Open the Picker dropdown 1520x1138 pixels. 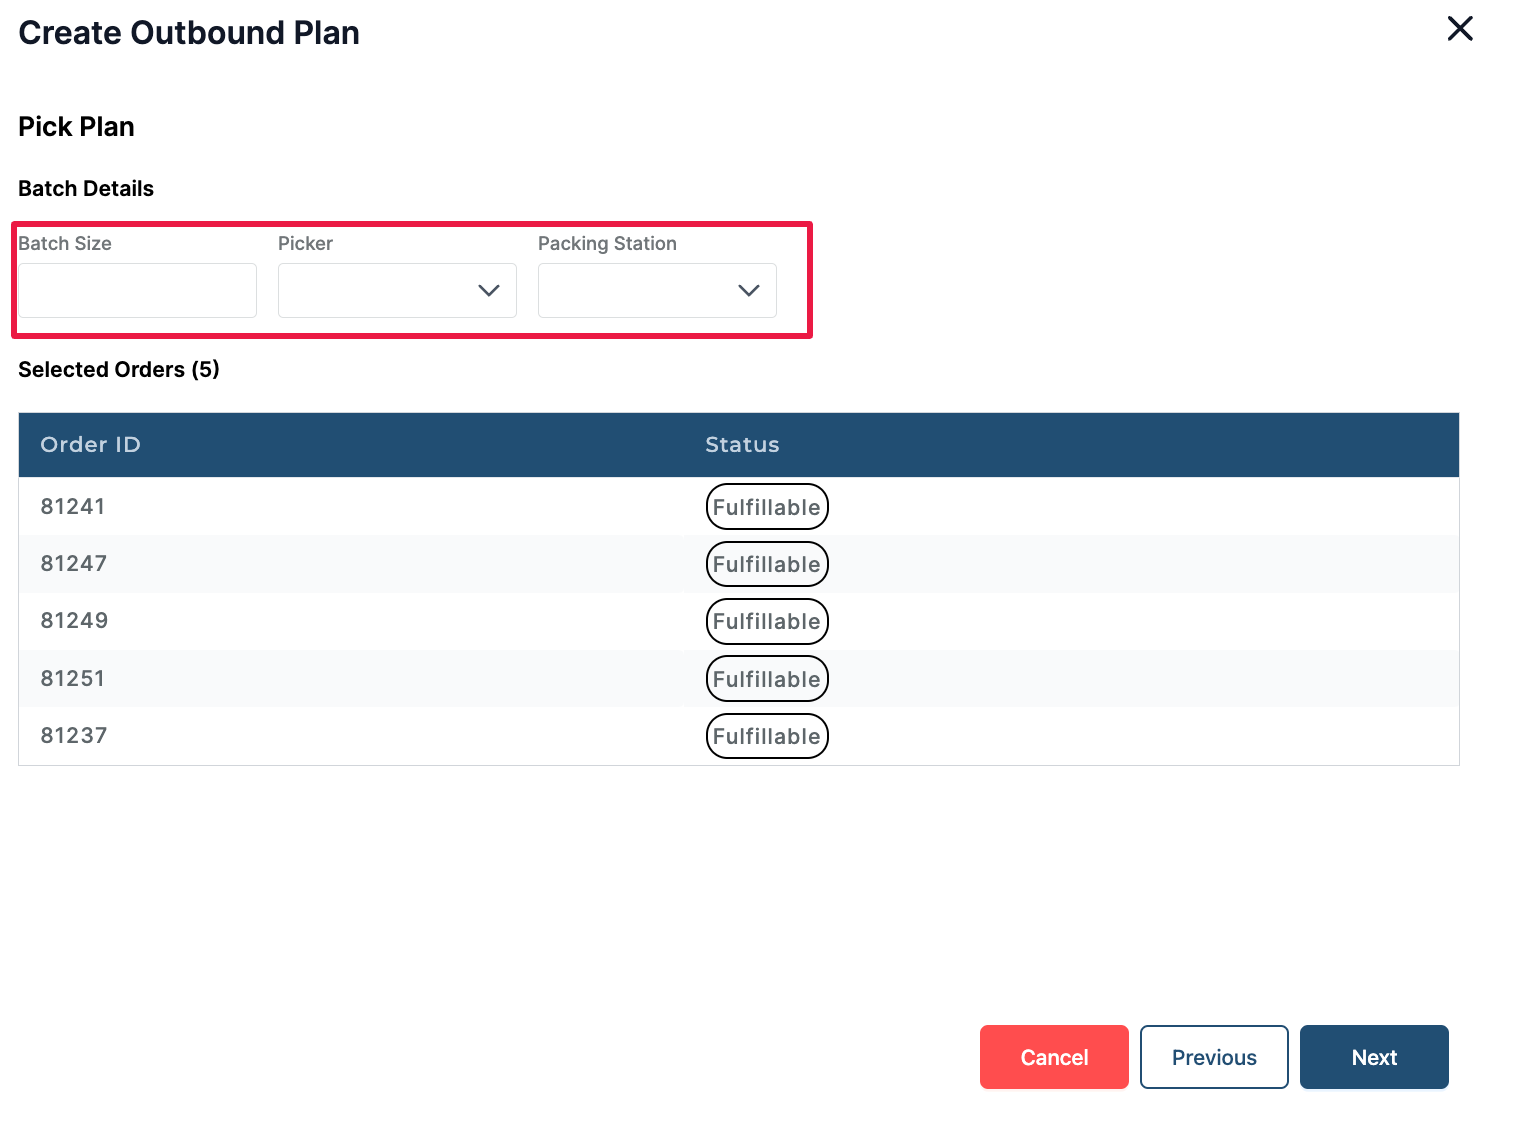coord(396,291)
